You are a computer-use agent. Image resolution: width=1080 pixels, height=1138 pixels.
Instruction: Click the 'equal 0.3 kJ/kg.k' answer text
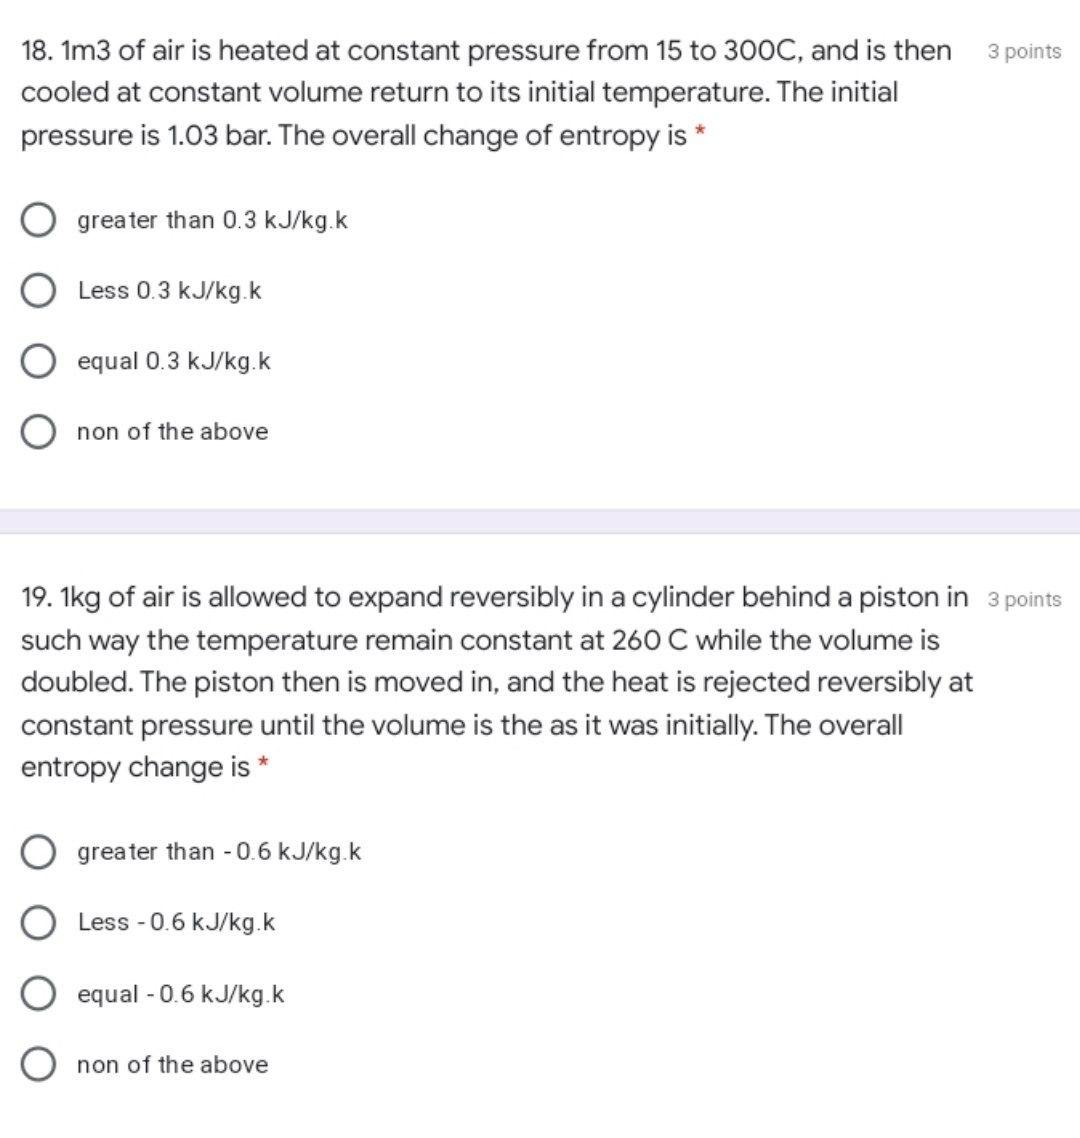pyautogui.click(x=174, y=361)
